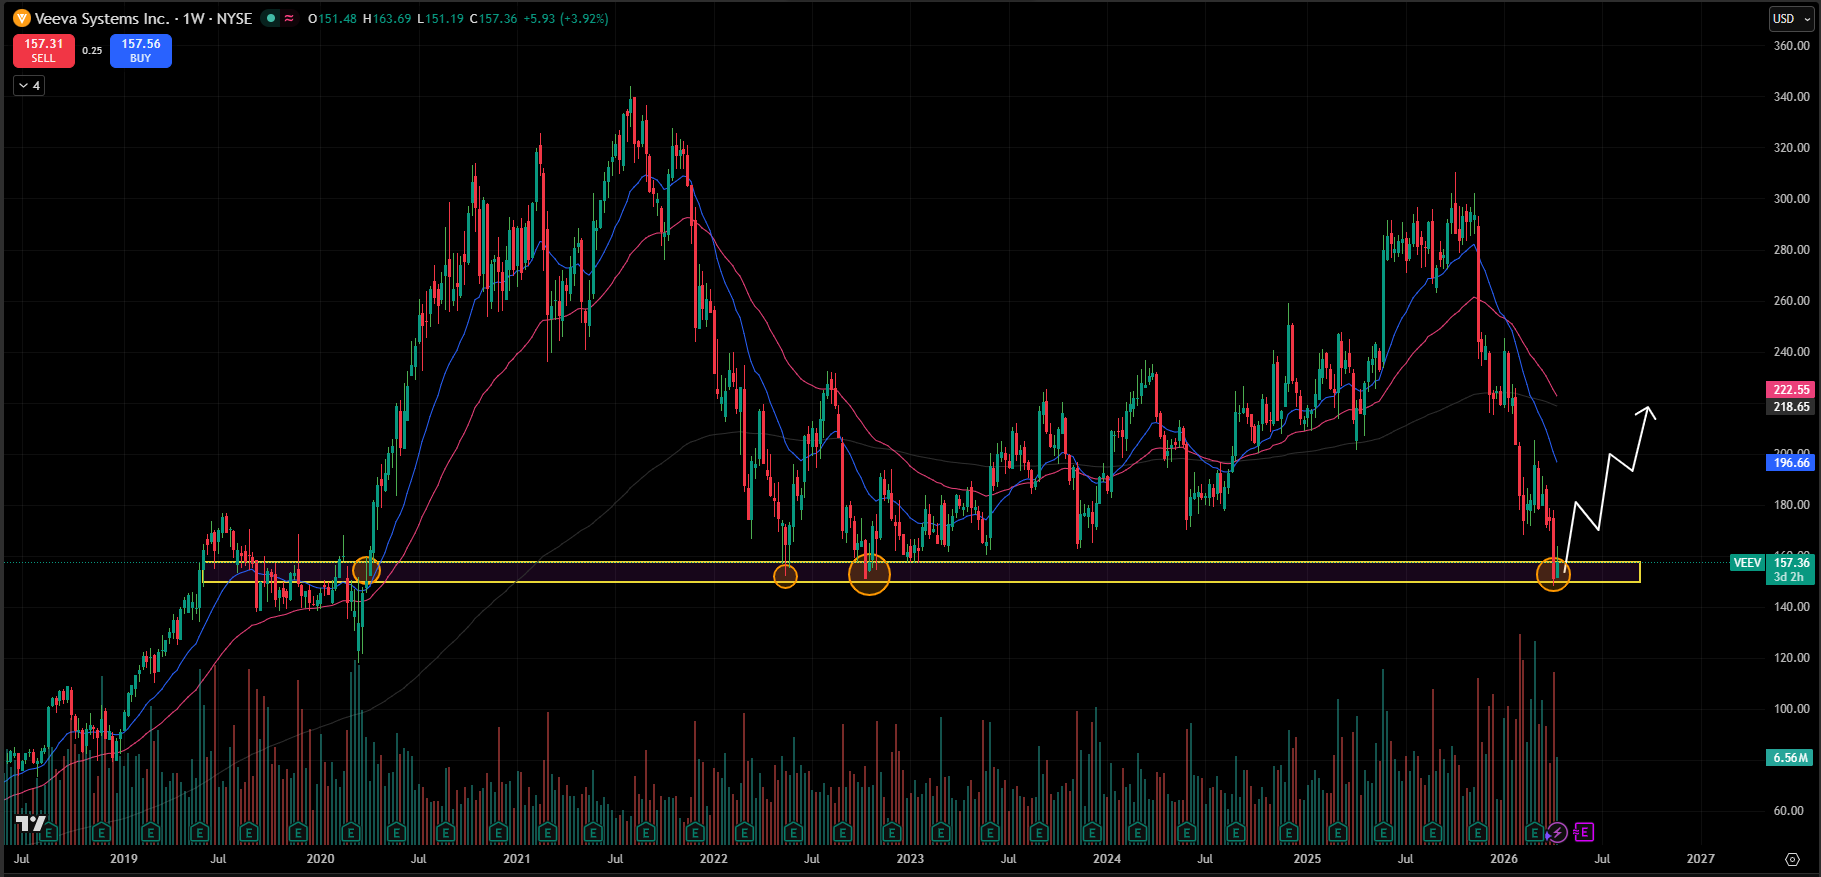
Task: Click the 260.00 price axis label
Action: click(1791, 301)
